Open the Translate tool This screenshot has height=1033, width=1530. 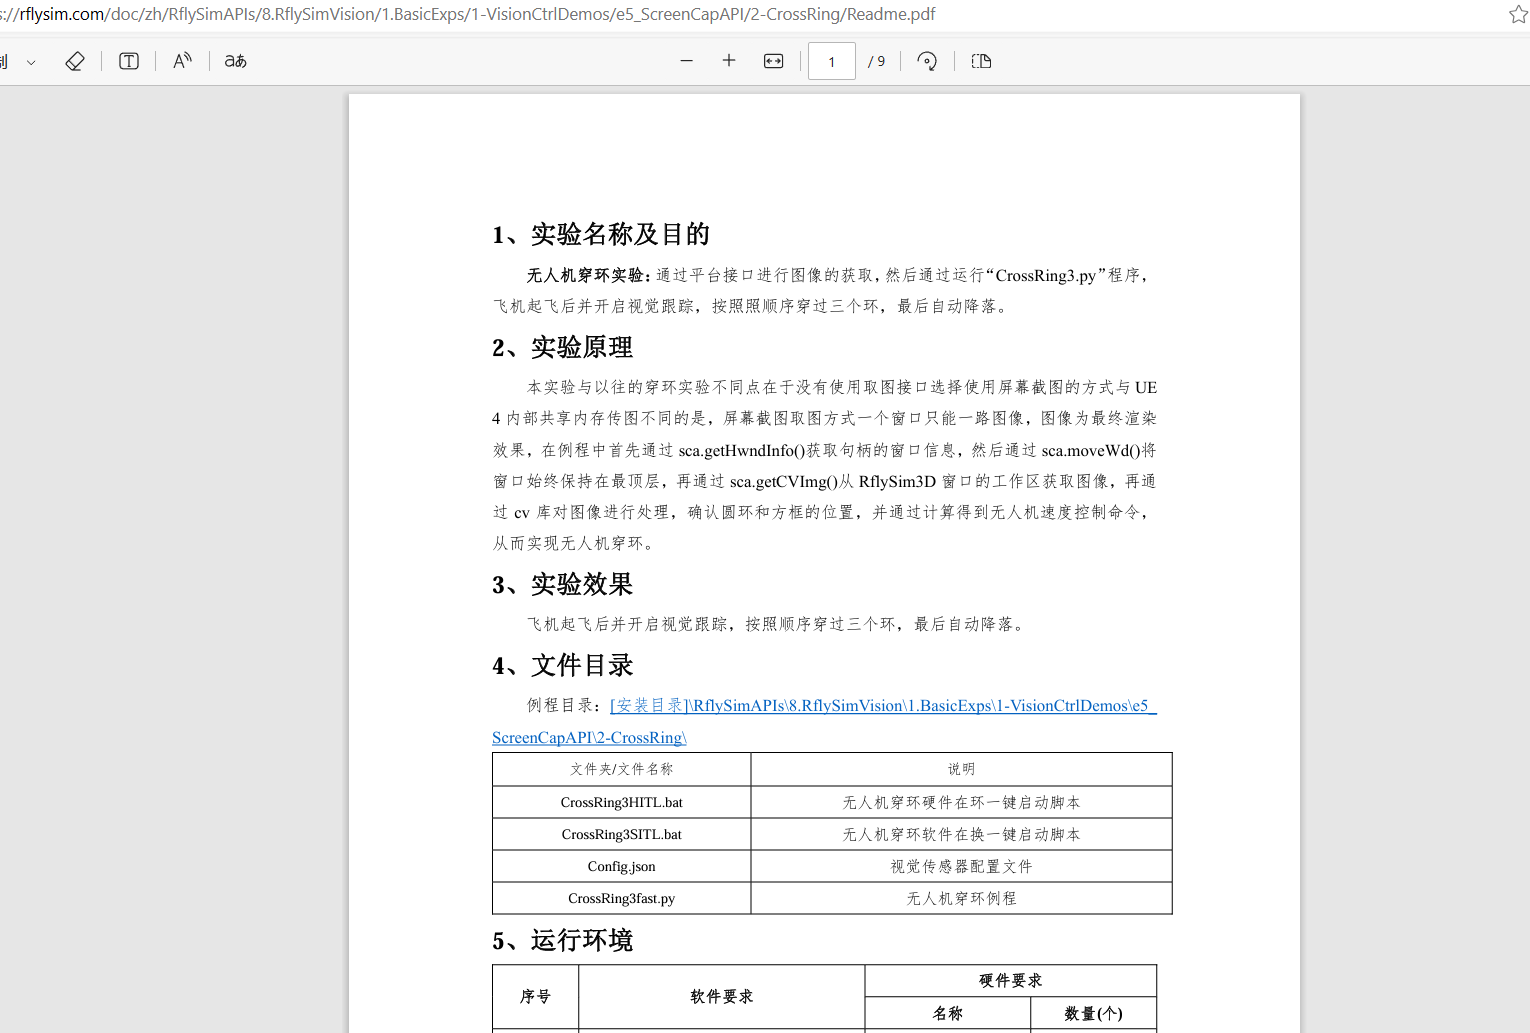coord(236,61)
